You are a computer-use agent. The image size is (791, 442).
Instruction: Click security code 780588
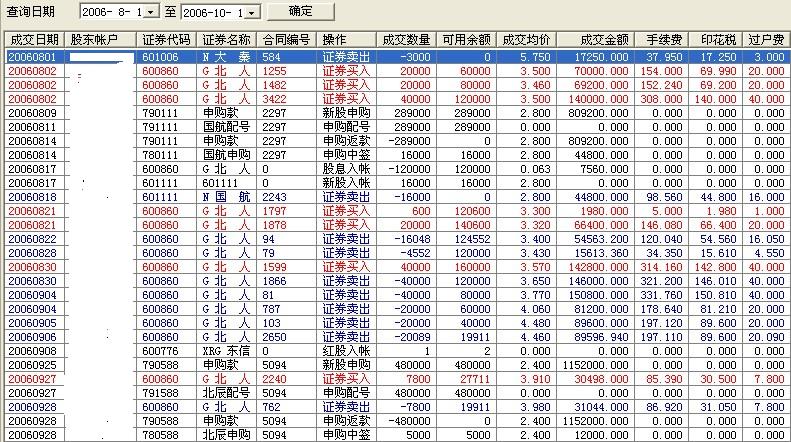coord(160,435)
